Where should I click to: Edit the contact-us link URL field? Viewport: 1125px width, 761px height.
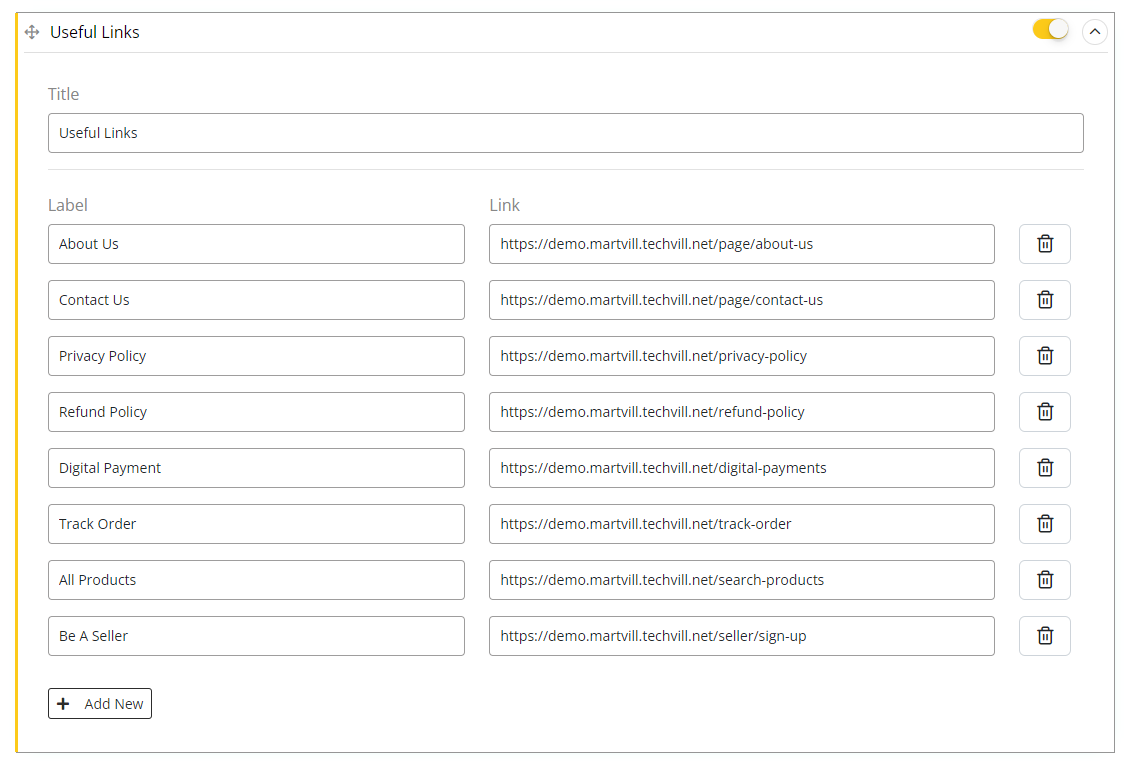[x=741, y=300]
